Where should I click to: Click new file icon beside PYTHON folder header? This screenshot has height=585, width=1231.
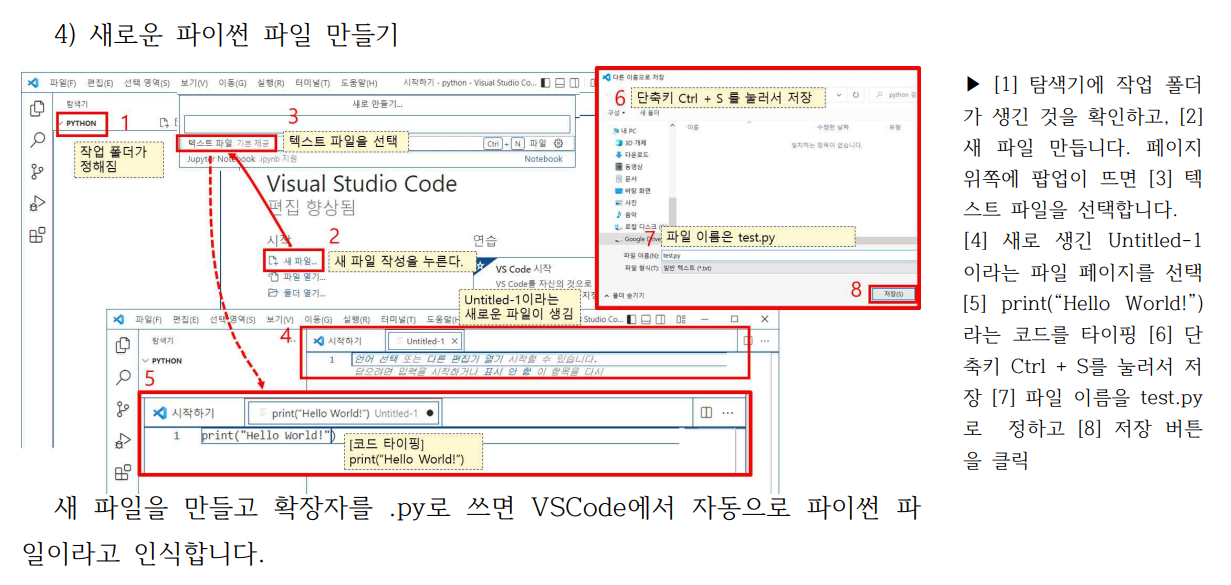[x=164, y=123]
